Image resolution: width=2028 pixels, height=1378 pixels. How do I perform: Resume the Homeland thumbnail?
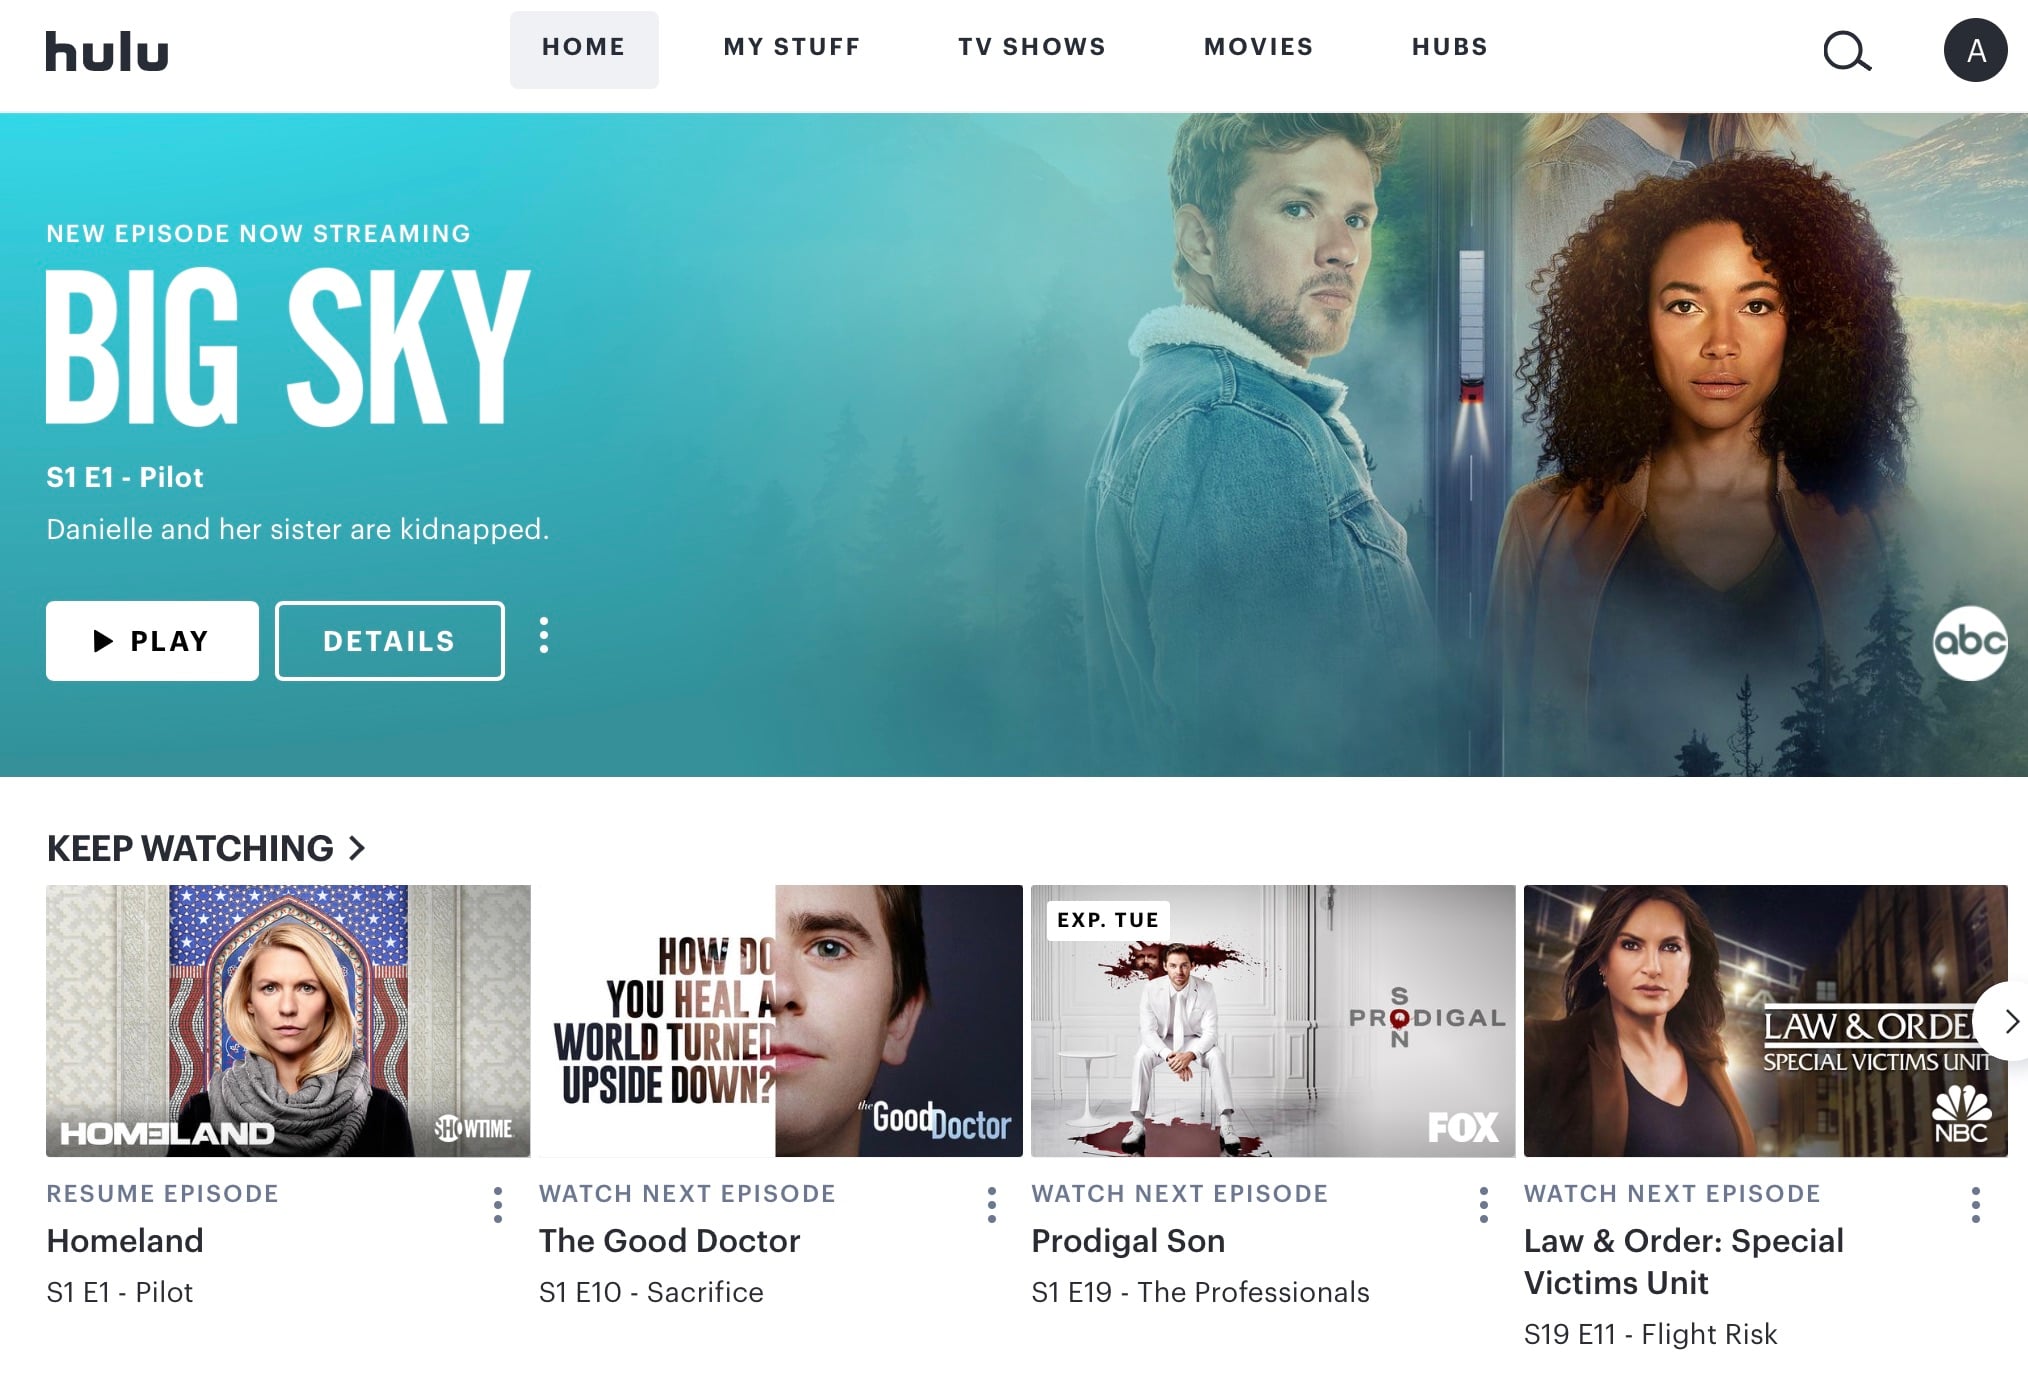pyautogui.click(x=288, y=1021)
